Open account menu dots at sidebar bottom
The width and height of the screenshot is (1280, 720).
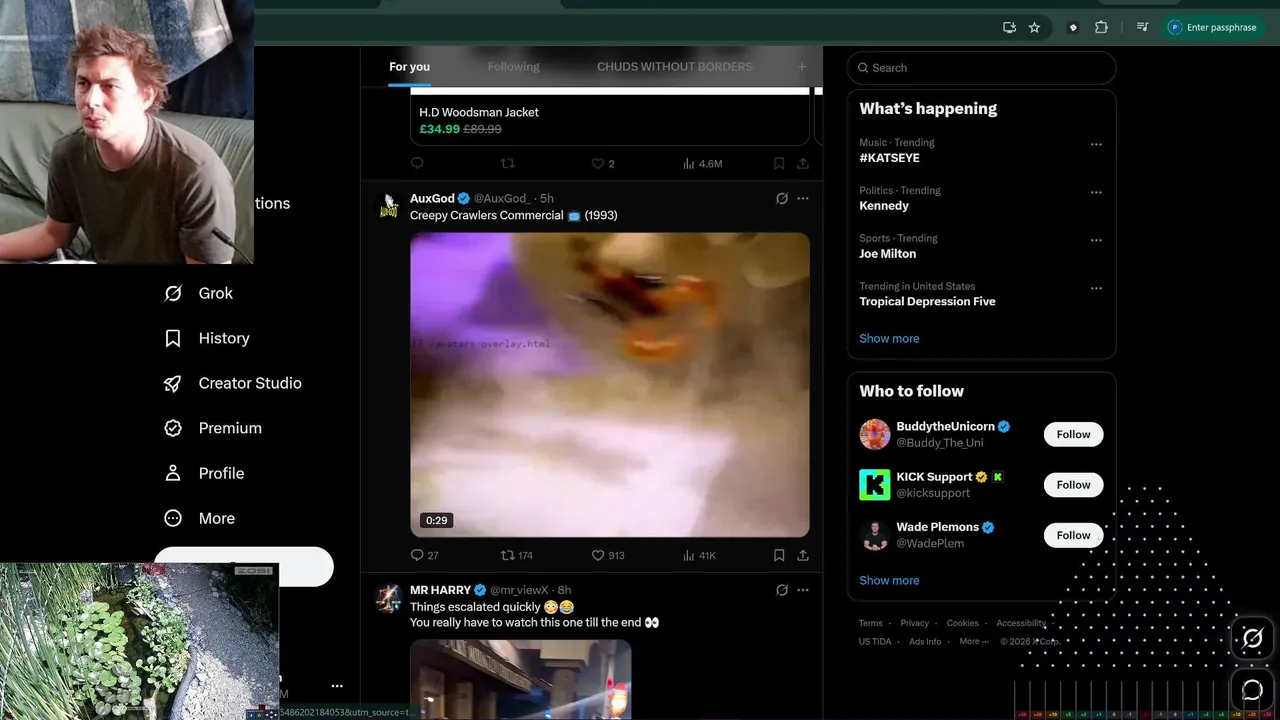pyautogui.click(x=337, y=686)
